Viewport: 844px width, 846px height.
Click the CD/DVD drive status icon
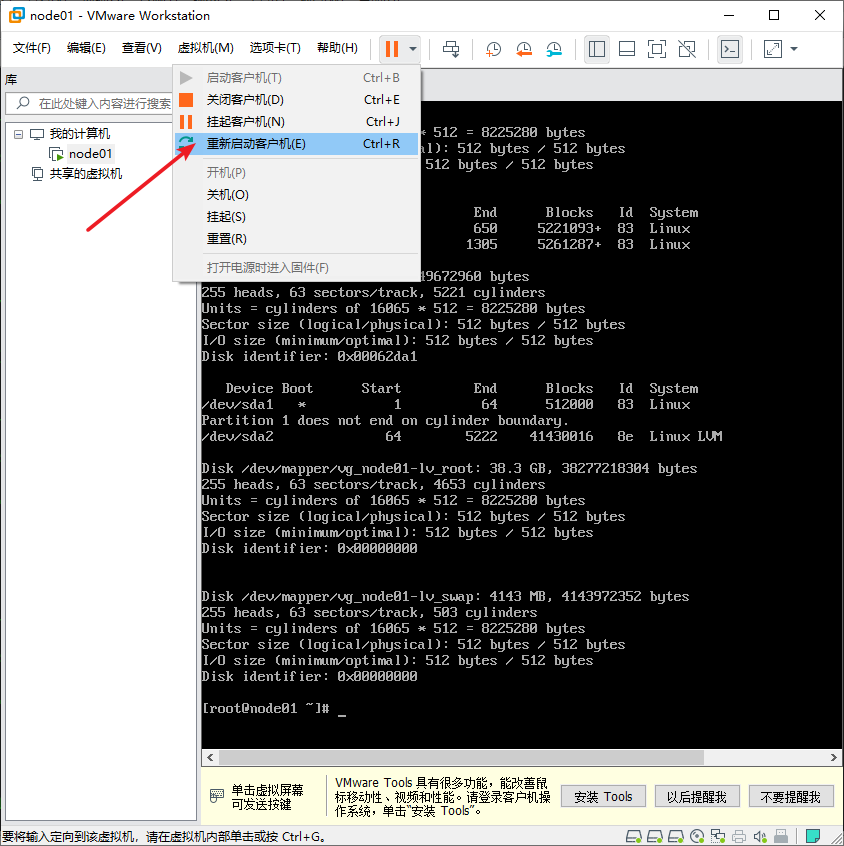pyautogui.click(x=697, y=836)
